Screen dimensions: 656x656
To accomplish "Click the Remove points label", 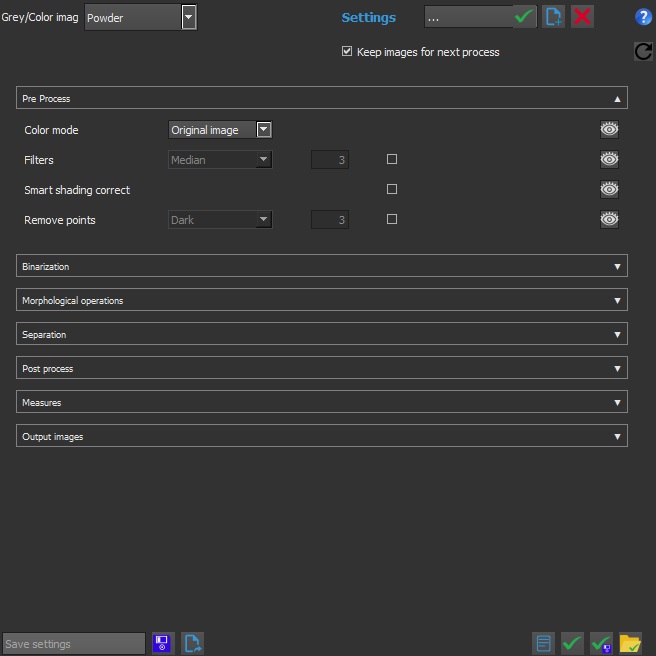I will [60, 220].
